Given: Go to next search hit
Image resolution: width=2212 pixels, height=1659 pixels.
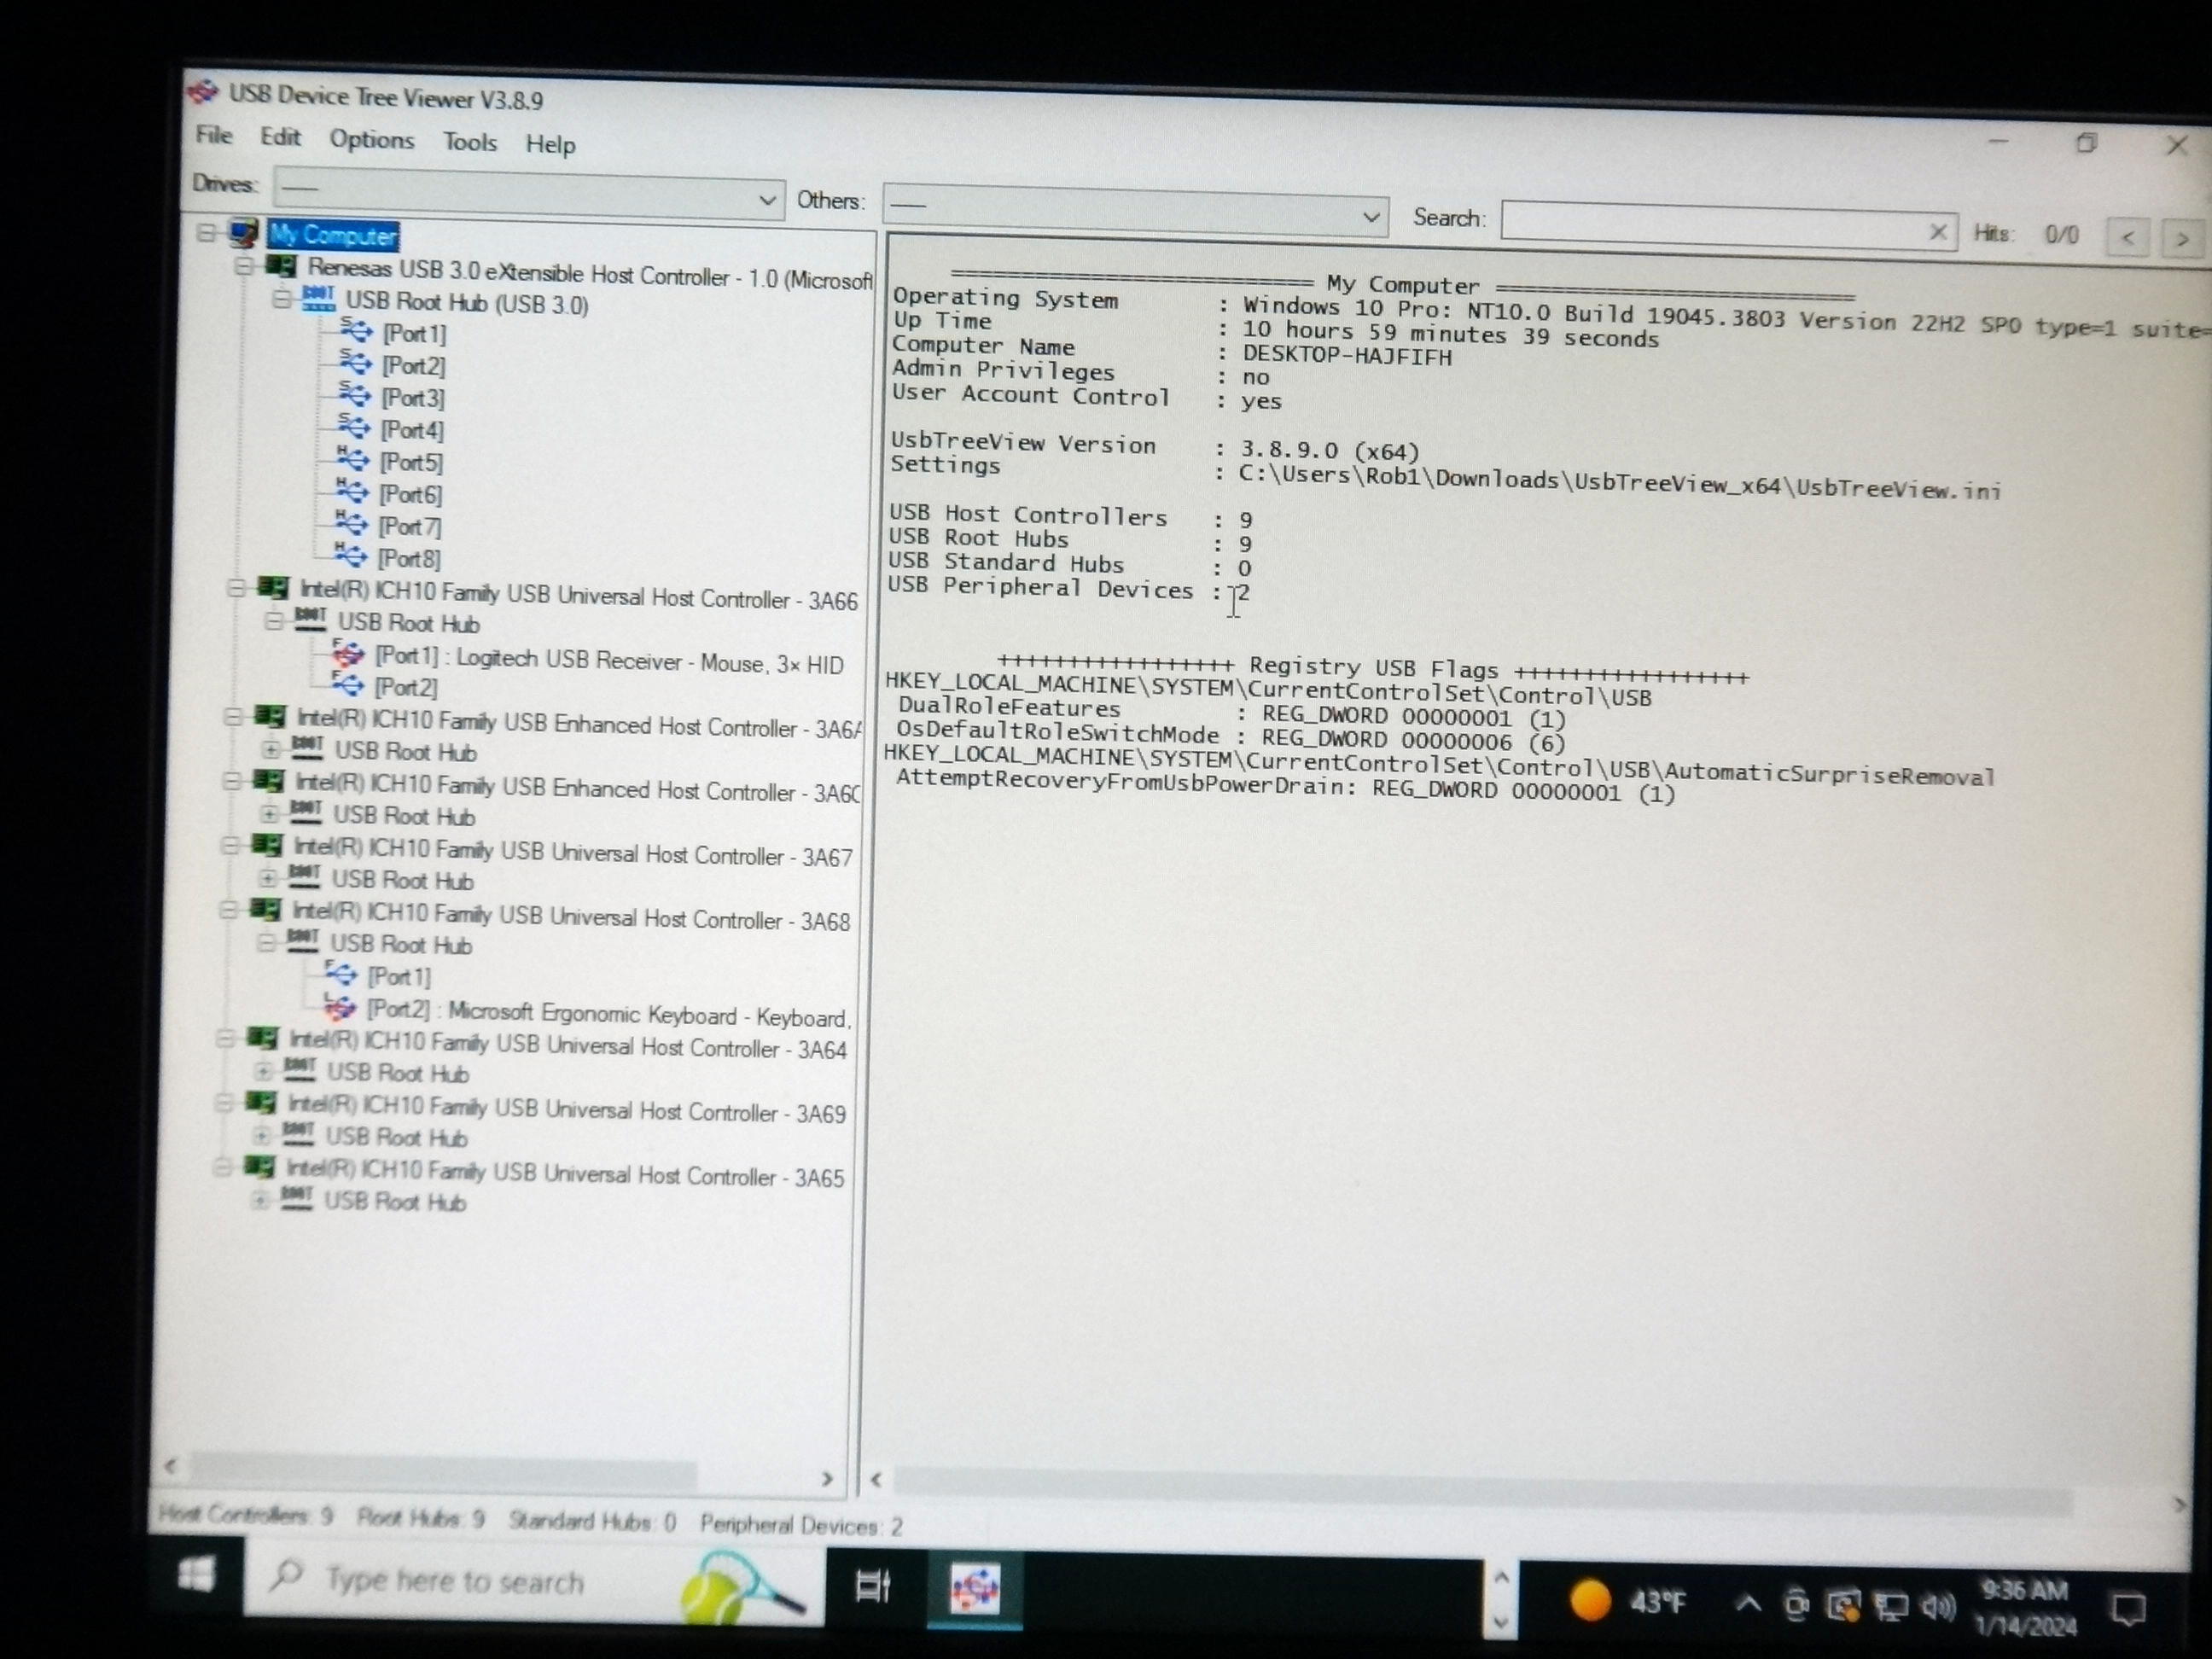Looking at the screenshot, I should pos(2182,239).
